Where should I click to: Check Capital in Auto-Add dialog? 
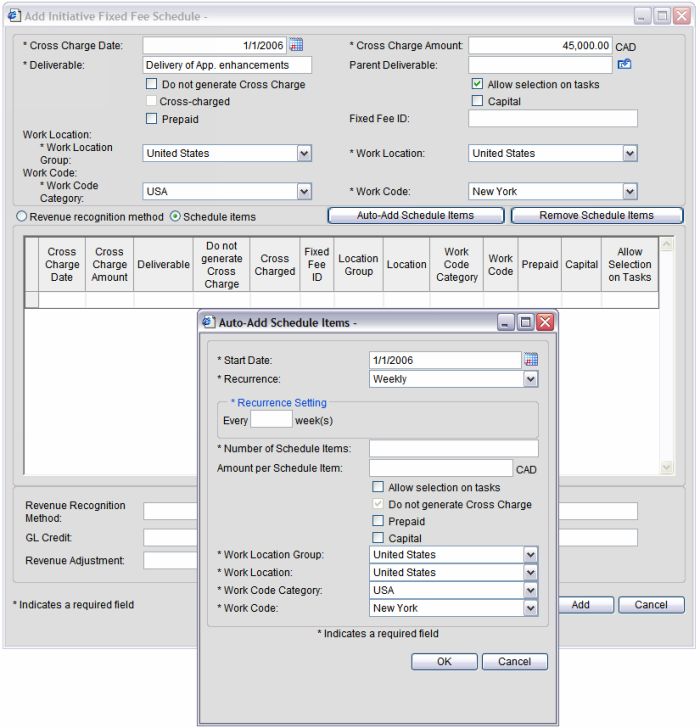pos(378,538)
